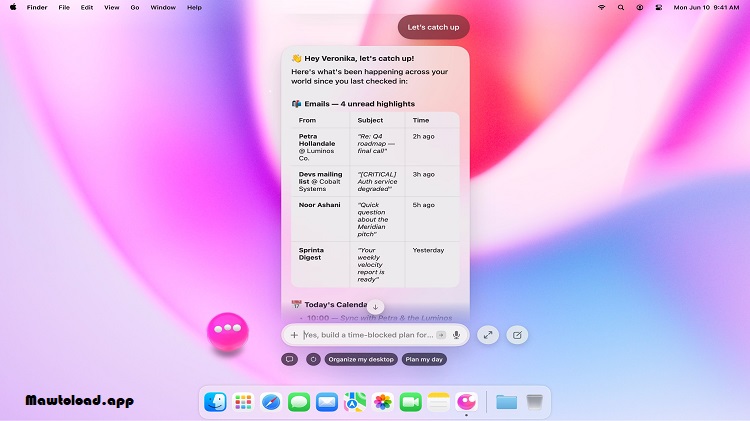Viewport: 750px width, 421px height.
Task: Open the Go menu
Action: click(x=135, y=8)
